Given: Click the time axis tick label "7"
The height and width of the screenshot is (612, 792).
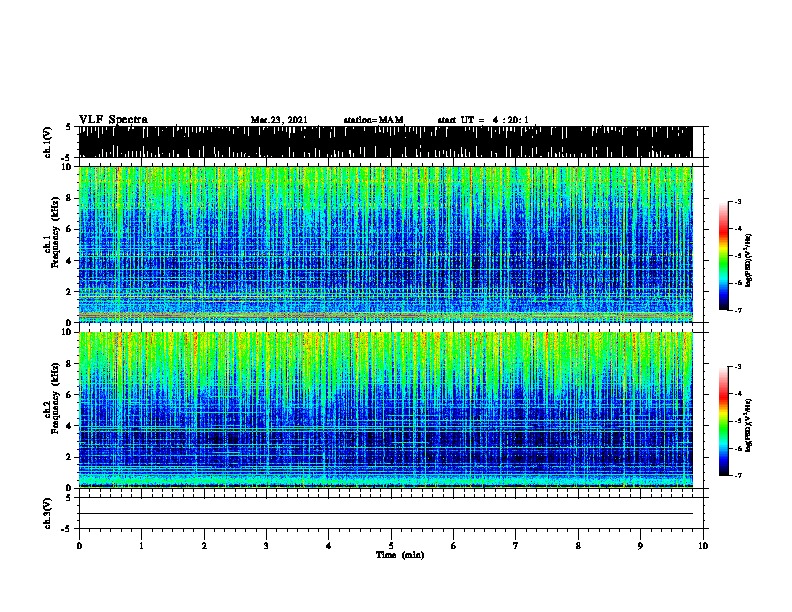Looking at the screenshot, I should coord(516,546).
